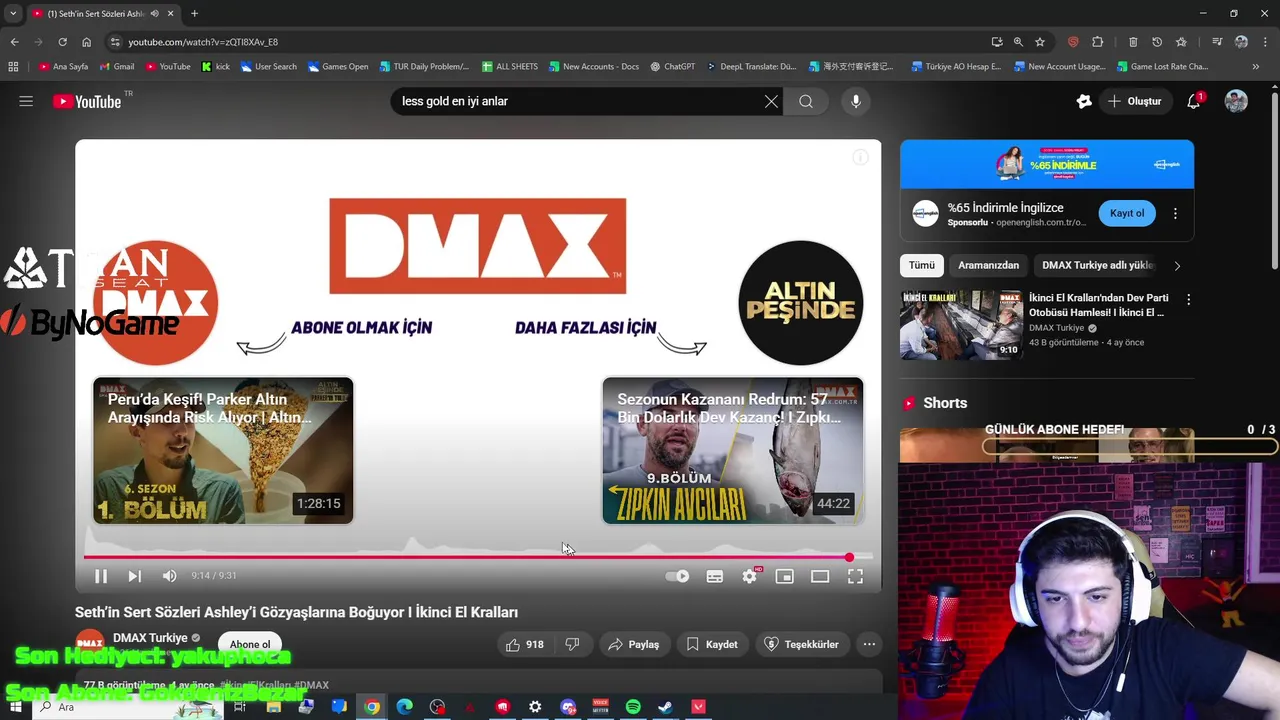This screenshot has width=1280, height=720.
Task: Open the Sezonun Kazananı Redrum end-screen video
Action: tap(733, 450)
